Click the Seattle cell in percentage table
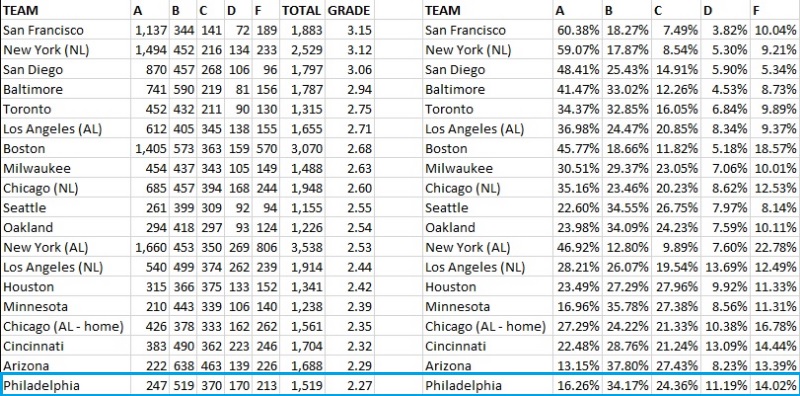800x396 pixels. point(446,208)
